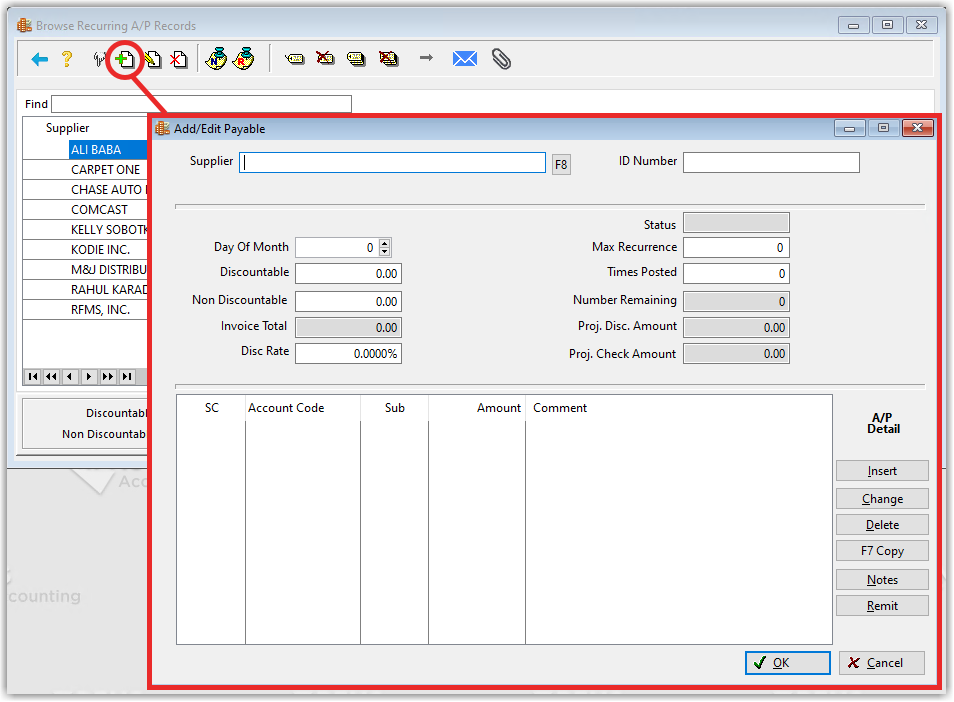
Task: Minimize the Add/Edit Payable dialog
Action: click(x=850, y=128)
